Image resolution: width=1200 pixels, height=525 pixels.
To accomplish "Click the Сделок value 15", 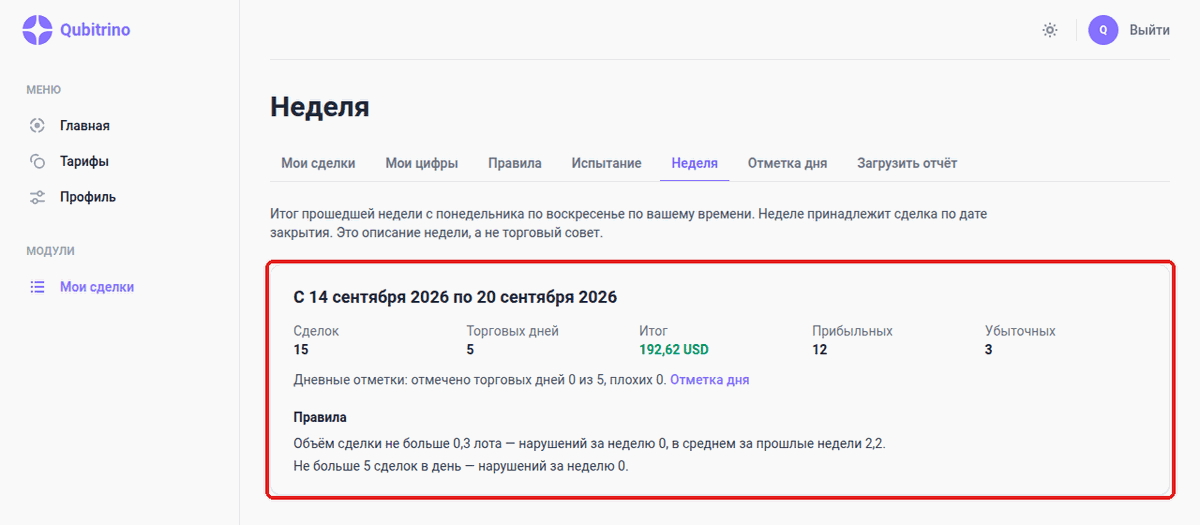I will tap(301, 350).
